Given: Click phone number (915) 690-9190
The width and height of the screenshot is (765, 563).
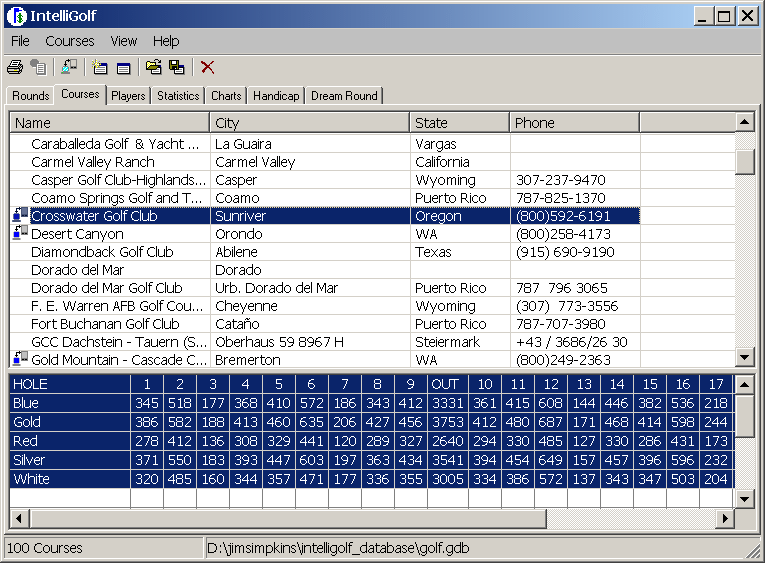Looking at the screenshot, I should click(565, 252).
